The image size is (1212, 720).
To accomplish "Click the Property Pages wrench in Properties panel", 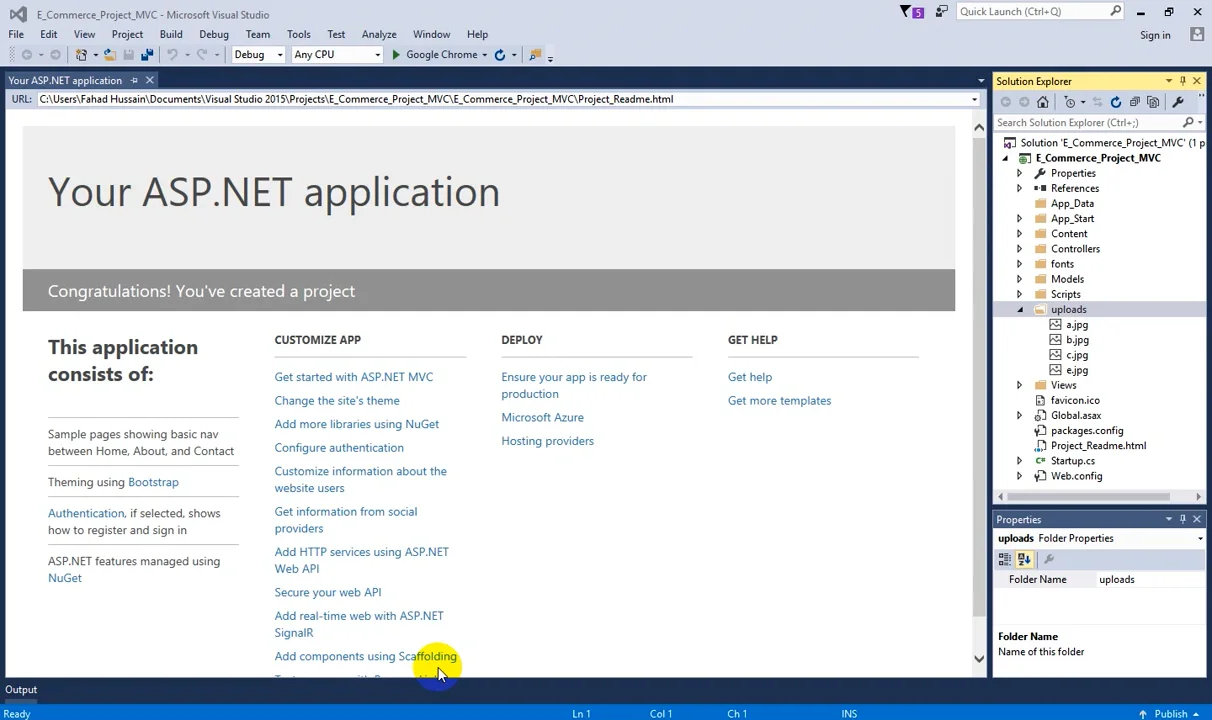I will (1049, 560).
